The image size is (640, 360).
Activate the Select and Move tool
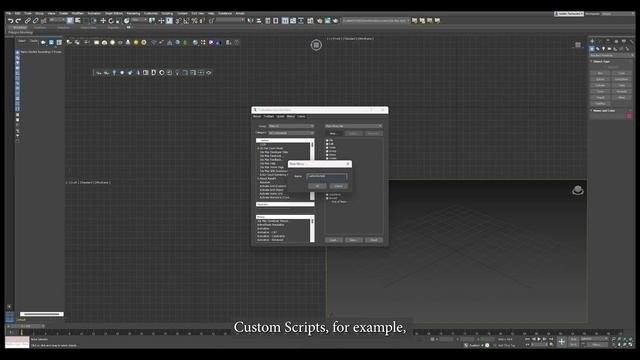tap(103, 20)
